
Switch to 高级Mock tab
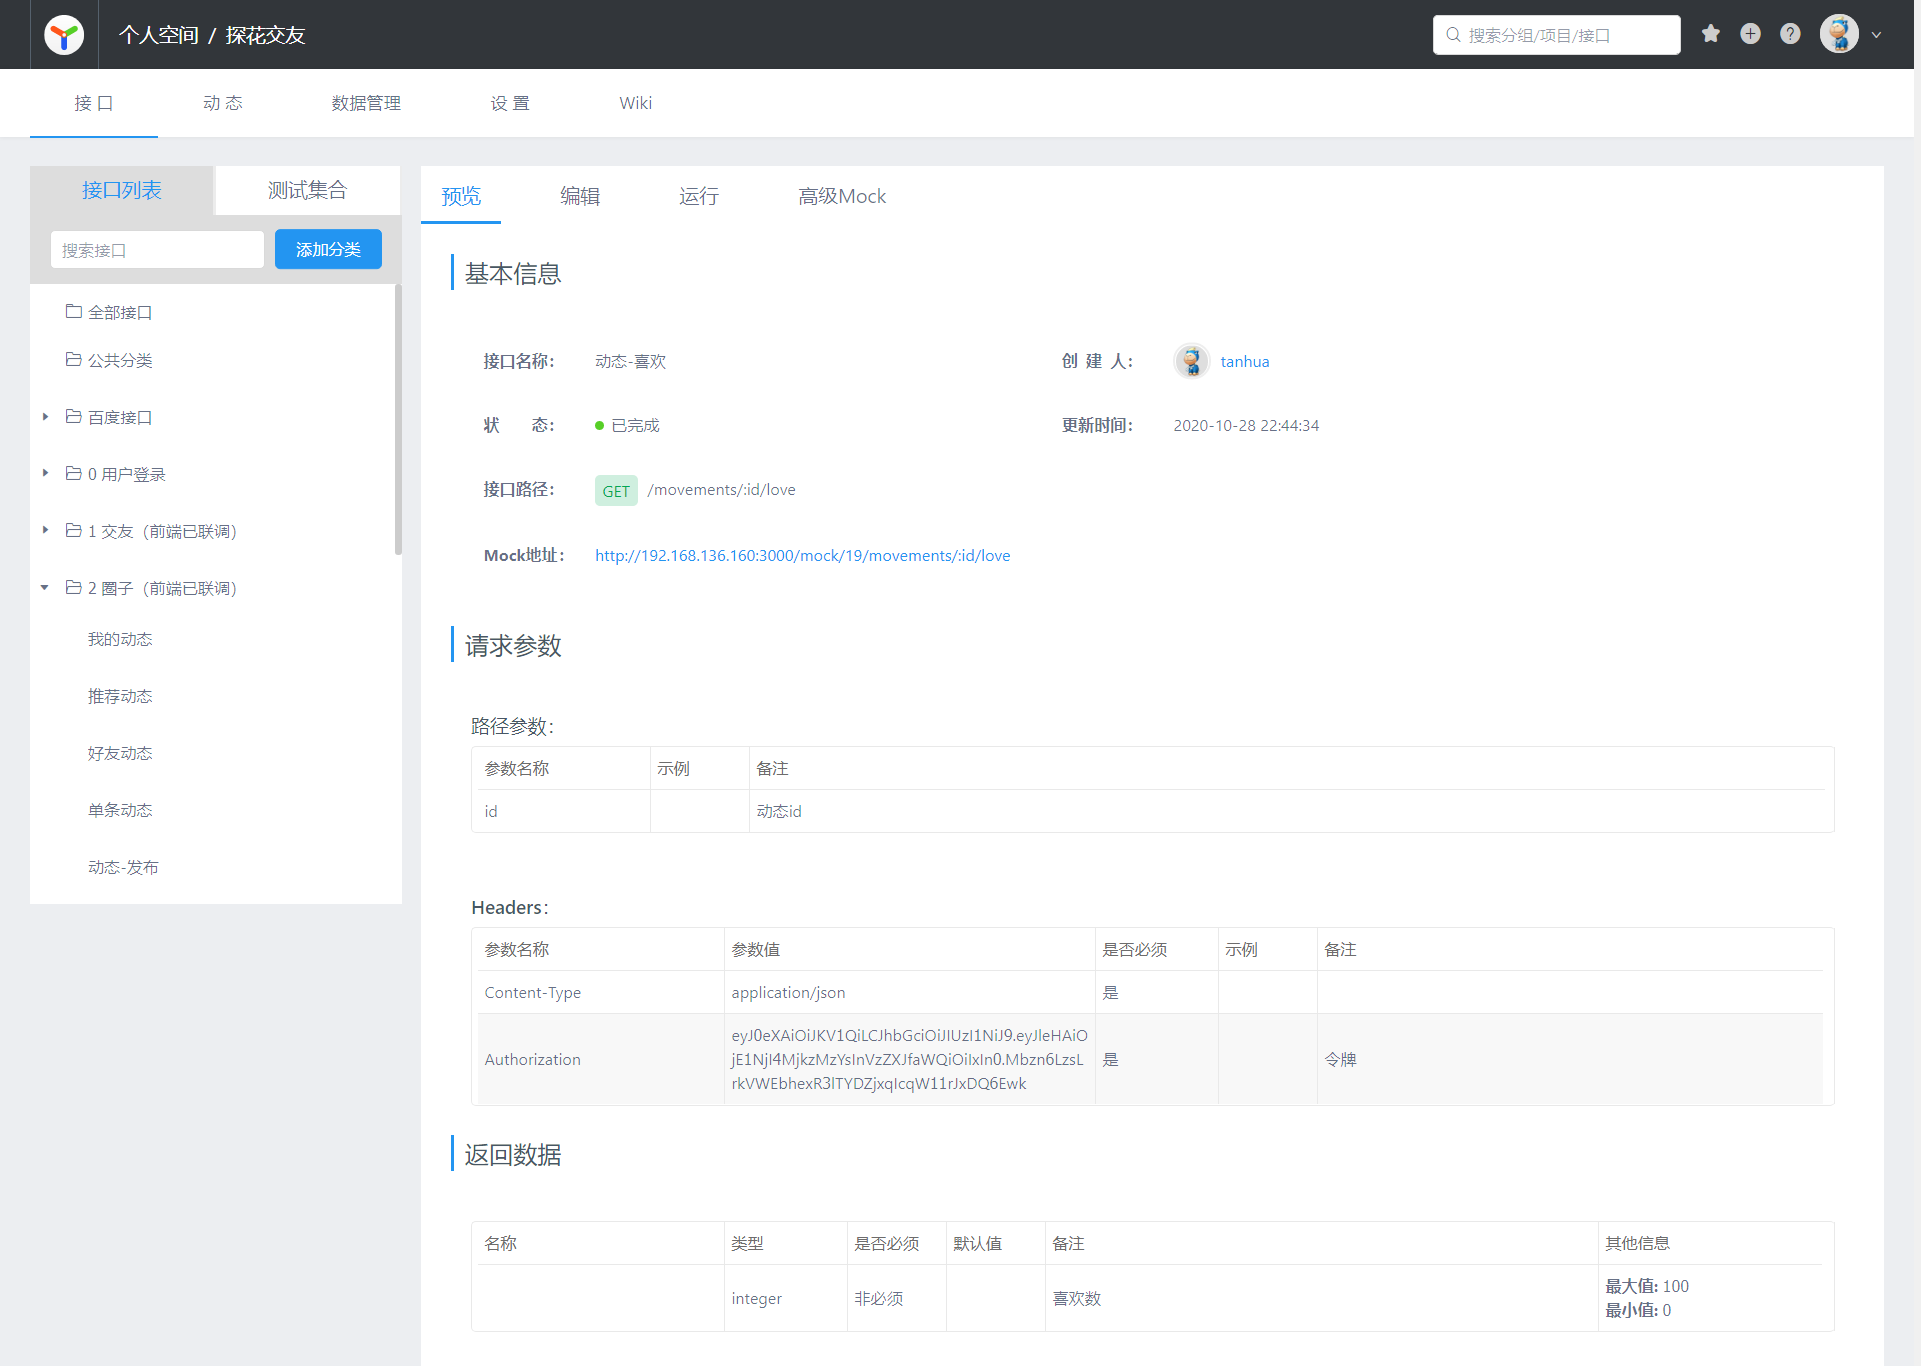(x=842, y=196)
